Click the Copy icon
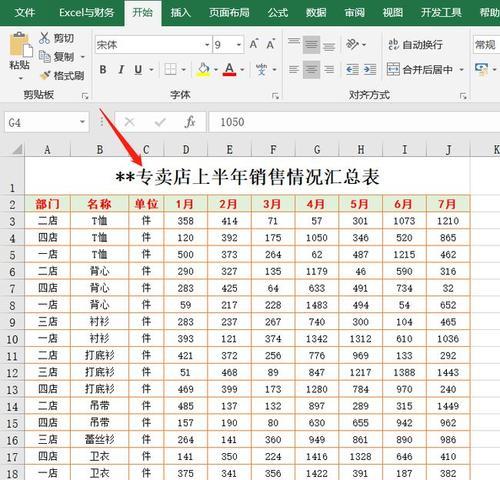Screen dimensions: 500x480 [x=45, y=56]
